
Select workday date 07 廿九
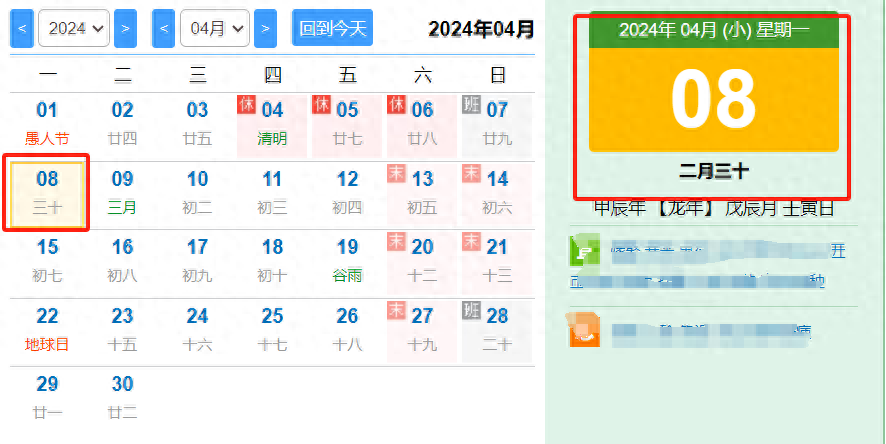[x=497, y=125]
